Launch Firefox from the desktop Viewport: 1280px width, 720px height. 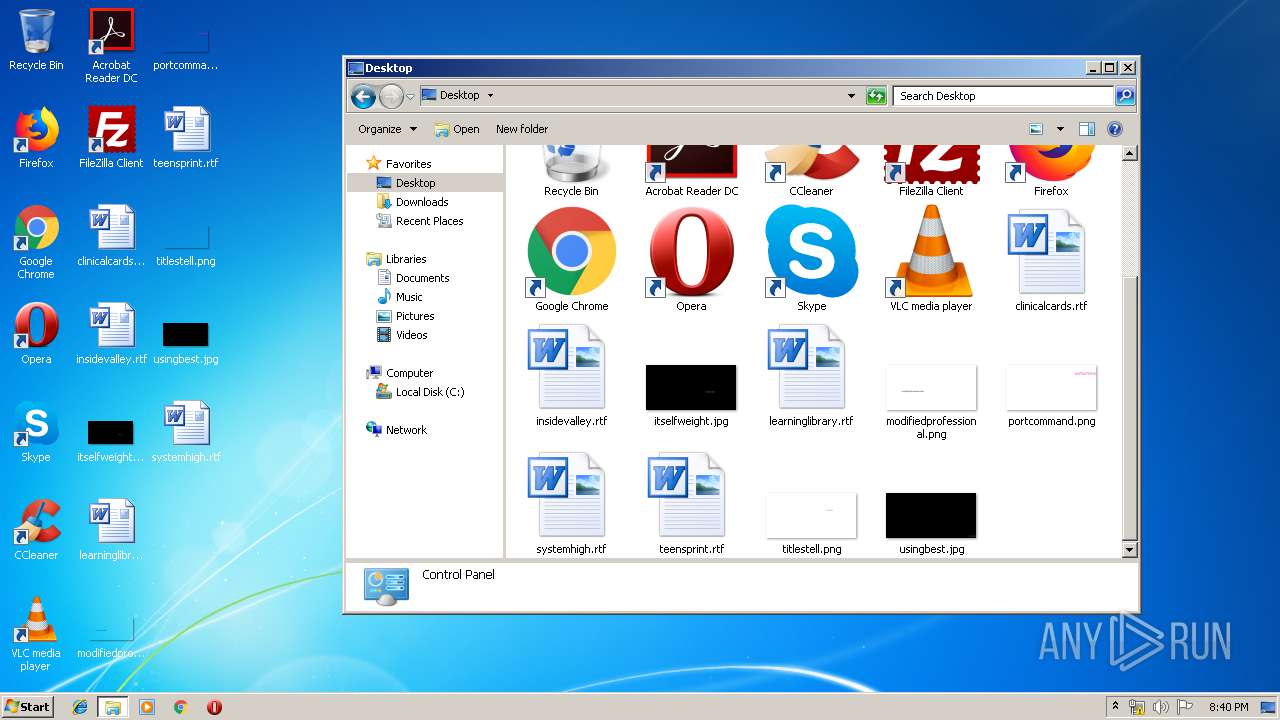coord(36,138)
